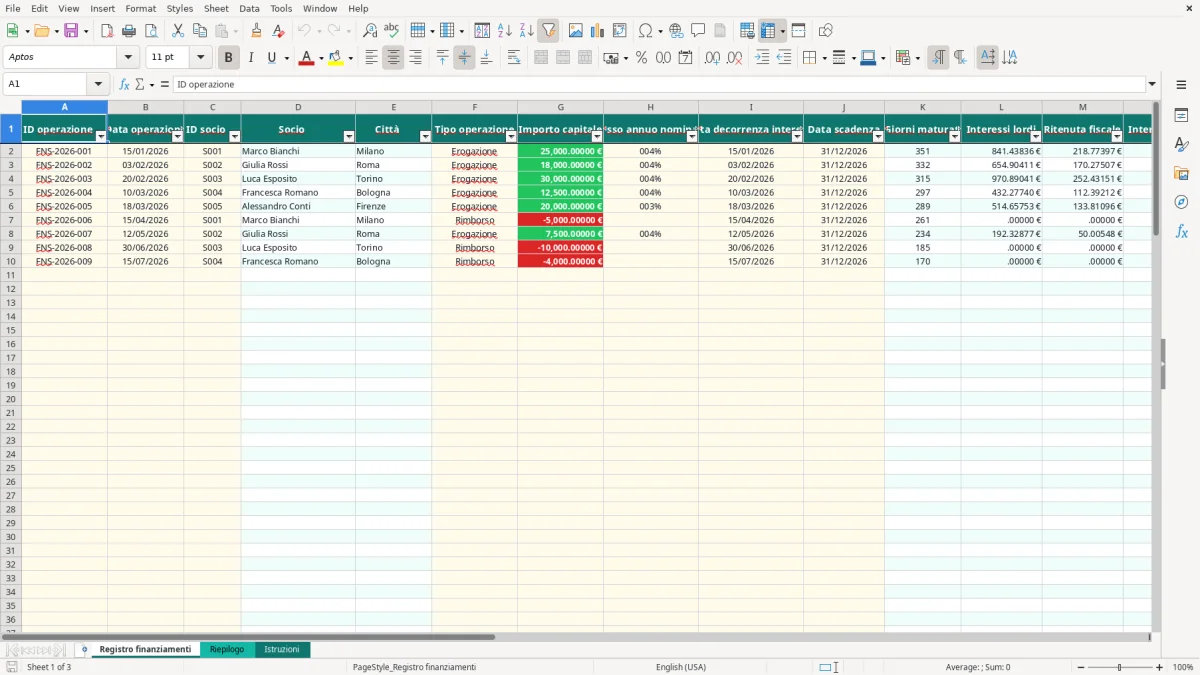Click the zoom slider in the status bar
Viewport: 1200px width, 675px height.
pos(1119,667)
